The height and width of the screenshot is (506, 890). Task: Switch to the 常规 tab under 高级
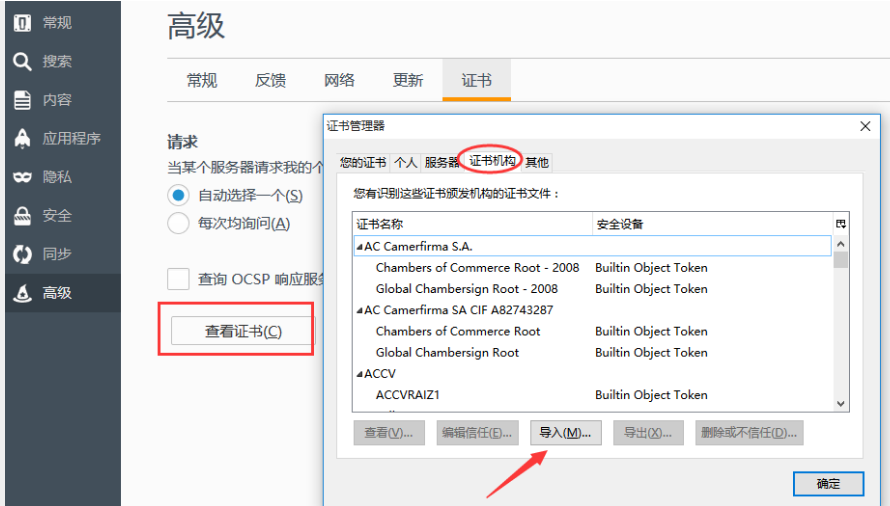point(202,81)
